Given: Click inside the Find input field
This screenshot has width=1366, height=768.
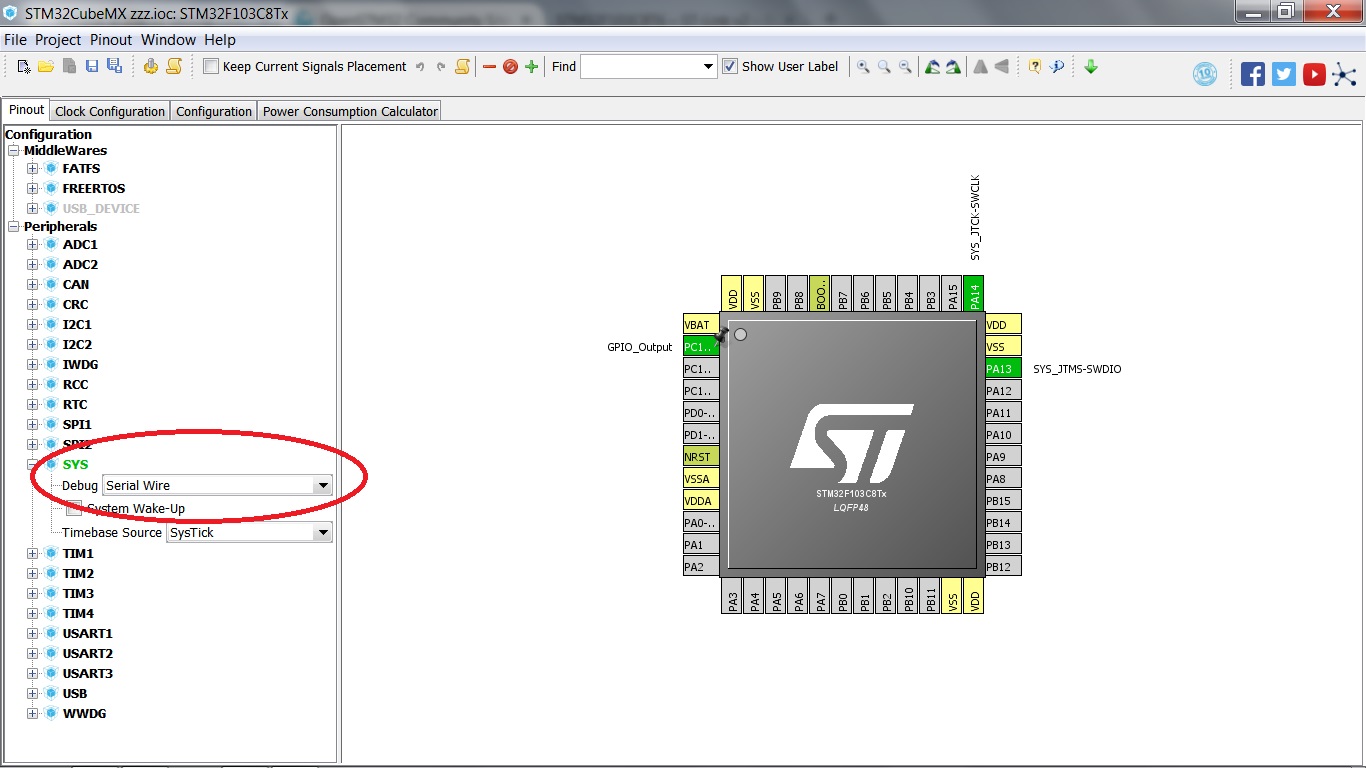Looking at the screenshot, I should [641, 67].
